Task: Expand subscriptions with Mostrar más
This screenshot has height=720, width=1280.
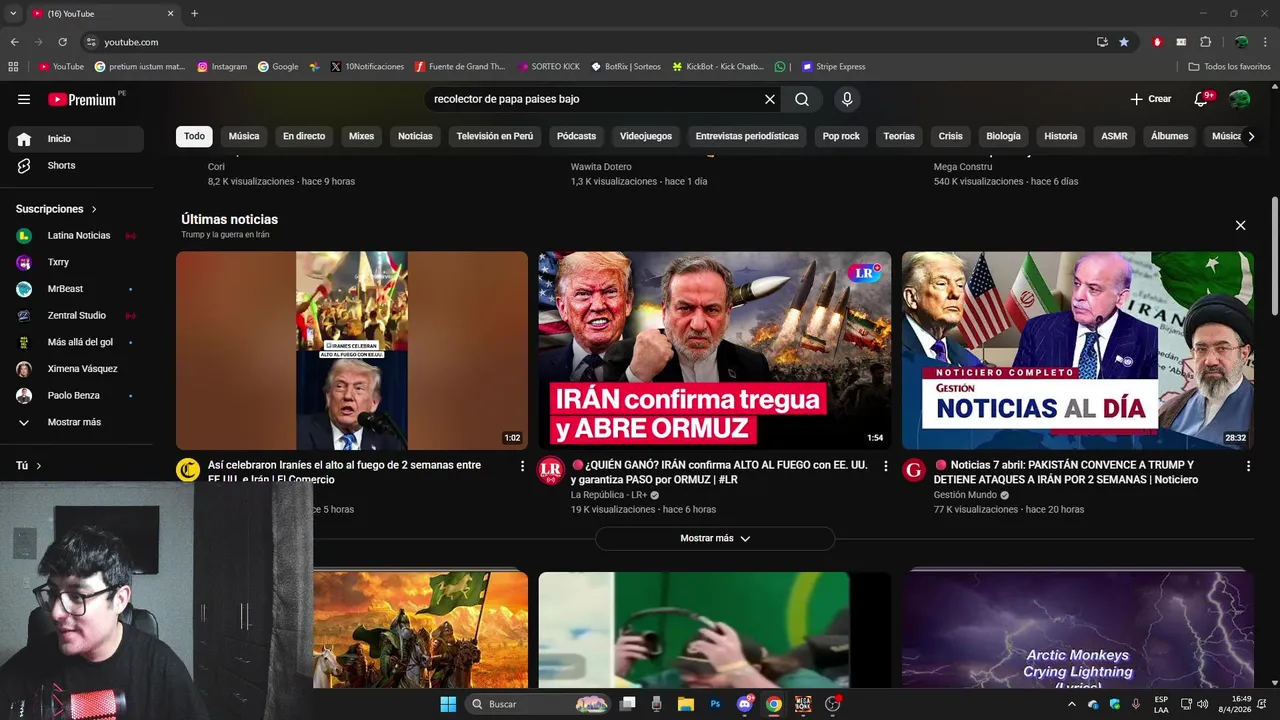Action: pyautogui.click(x=76, y=422)
